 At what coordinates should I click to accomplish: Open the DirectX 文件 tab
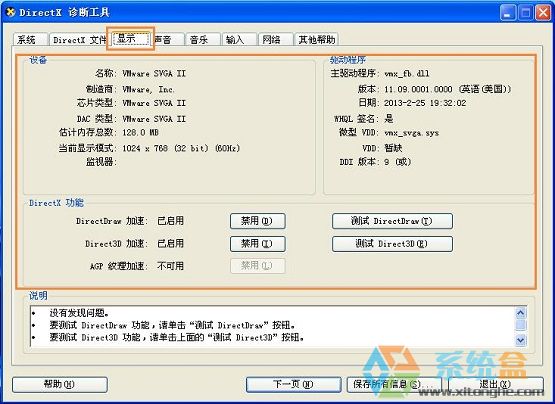point(79,40)
